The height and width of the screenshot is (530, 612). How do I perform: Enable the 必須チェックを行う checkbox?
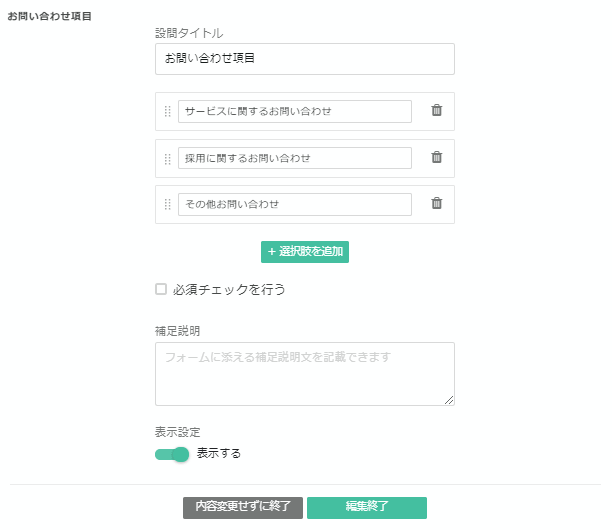pos(161,290)
